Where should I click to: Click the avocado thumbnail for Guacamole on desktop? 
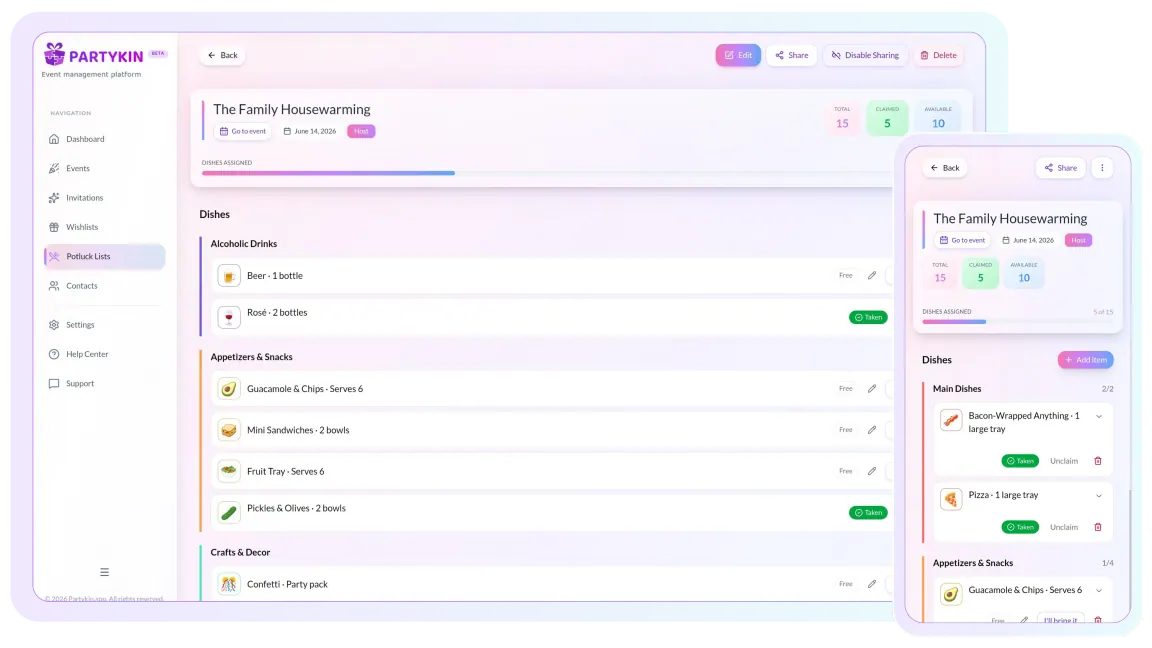point(229,389)
